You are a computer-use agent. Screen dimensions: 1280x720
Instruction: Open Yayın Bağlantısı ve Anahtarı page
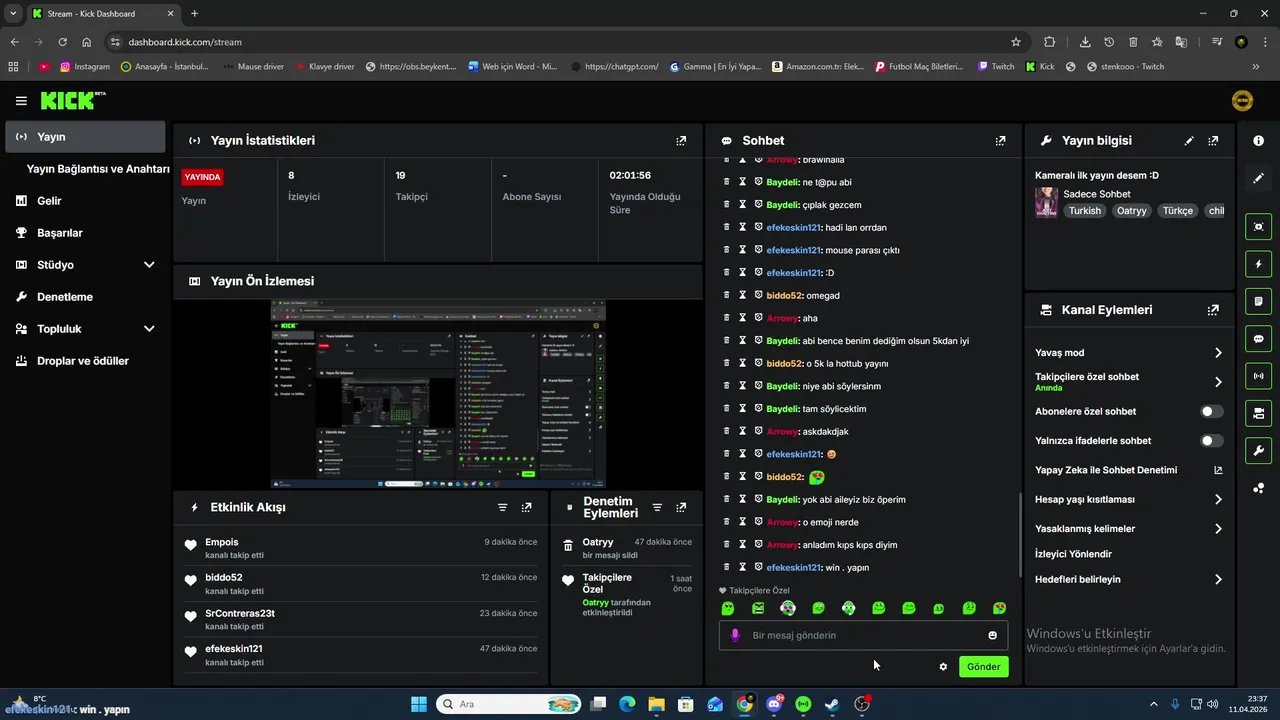click(x=98, y=169)
